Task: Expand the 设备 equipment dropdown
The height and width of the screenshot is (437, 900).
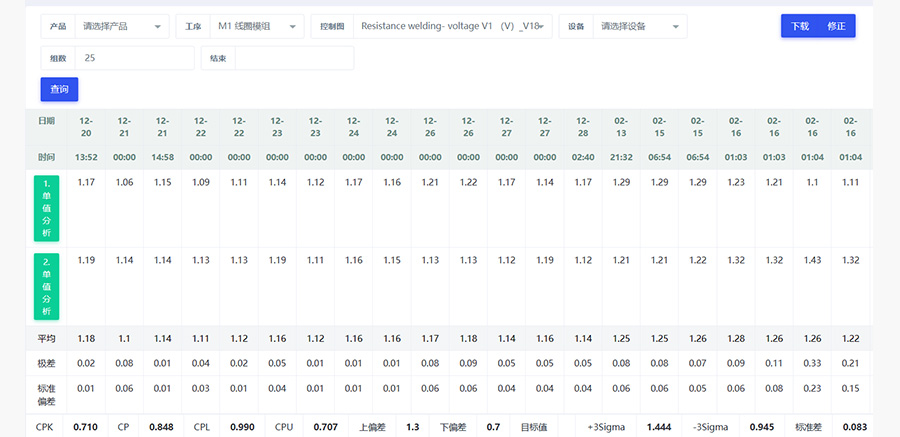Action: (639, 26)
